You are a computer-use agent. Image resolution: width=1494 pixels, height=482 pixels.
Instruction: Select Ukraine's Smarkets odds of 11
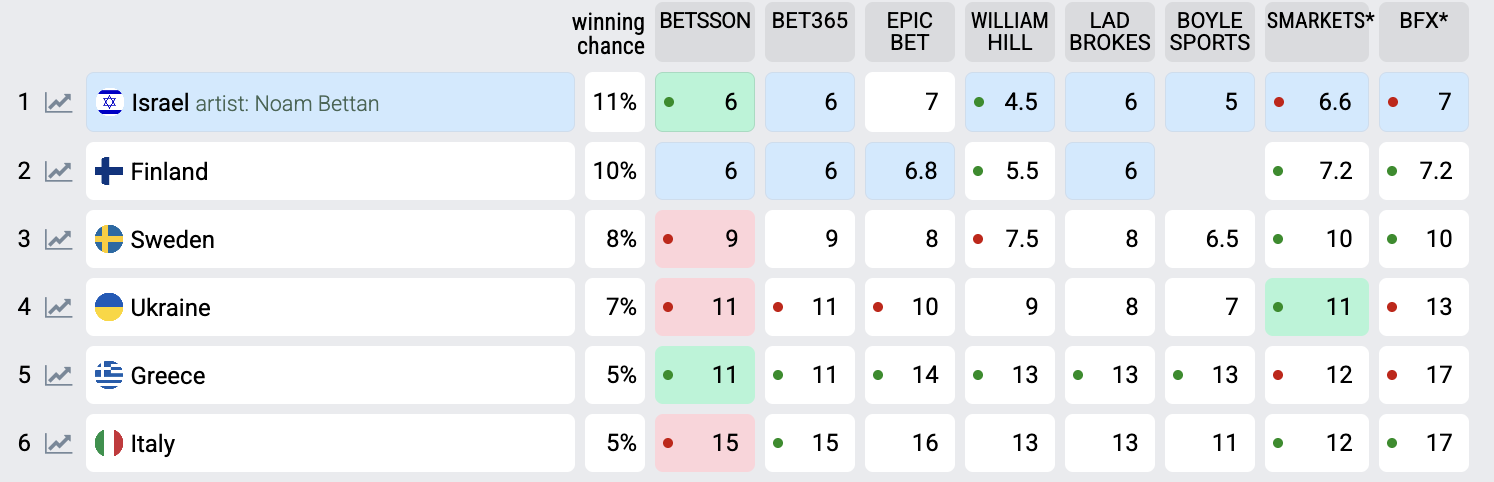(x=1317, y=307)
